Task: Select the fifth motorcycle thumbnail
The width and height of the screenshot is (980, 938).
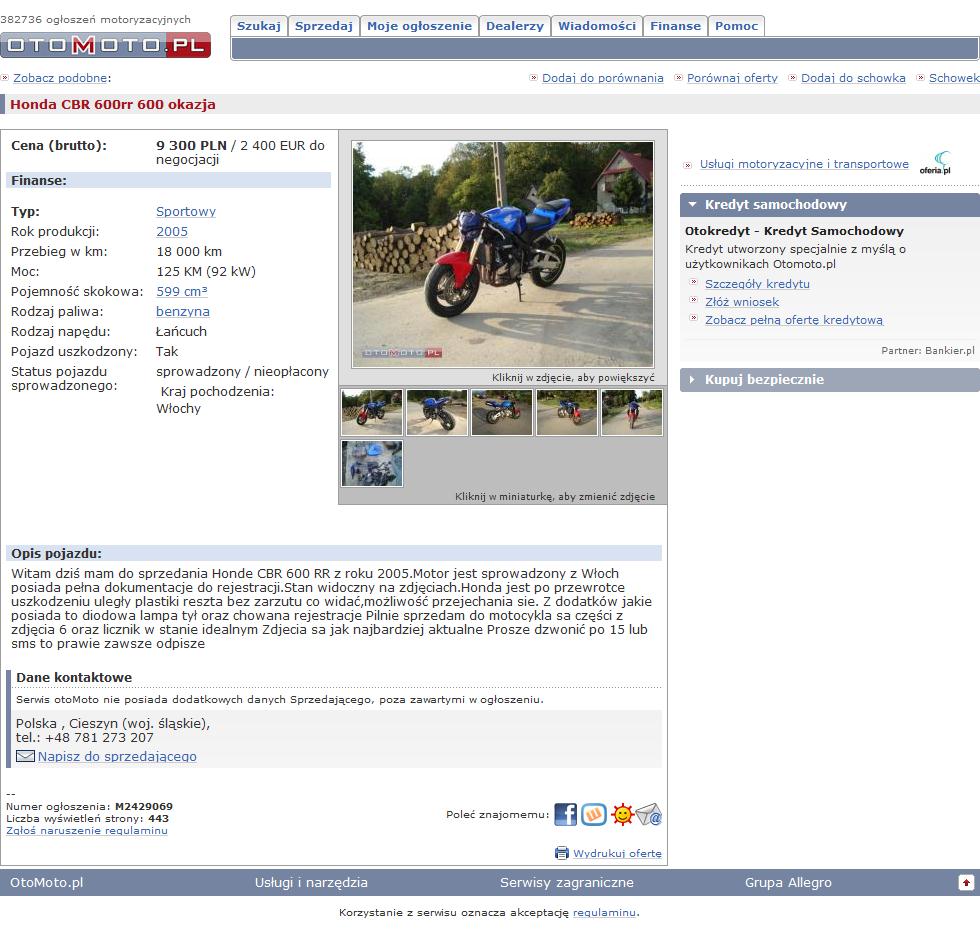Action: coord(632,412)
